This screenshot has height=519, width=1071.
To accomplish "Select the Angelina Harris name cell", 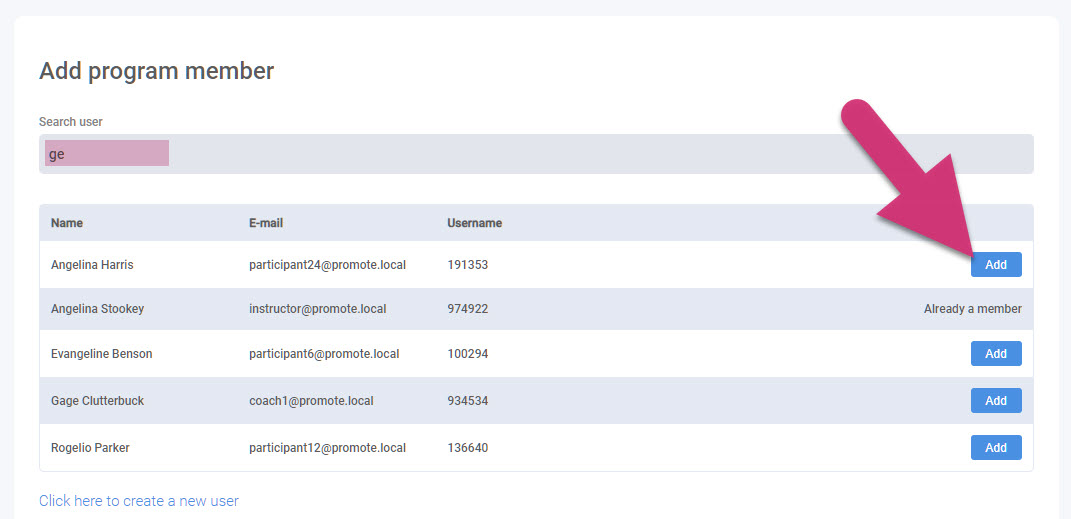I will pyautogui.click(x=92, y=265).
